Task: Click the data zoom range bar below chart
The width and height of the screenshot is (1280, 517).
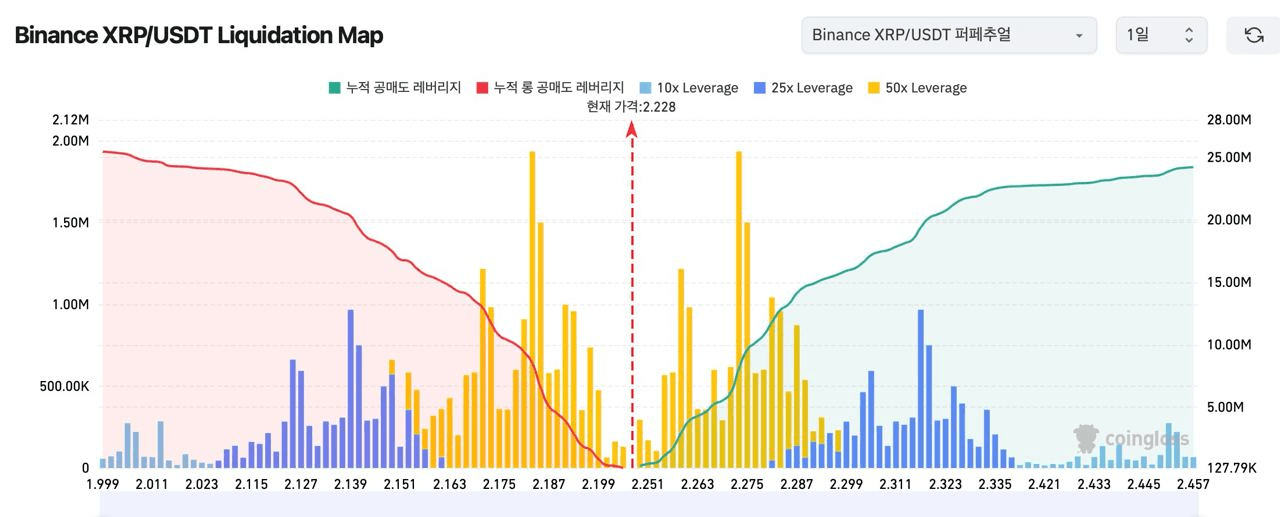Action: pyautogui.click(x=648, y=505)
